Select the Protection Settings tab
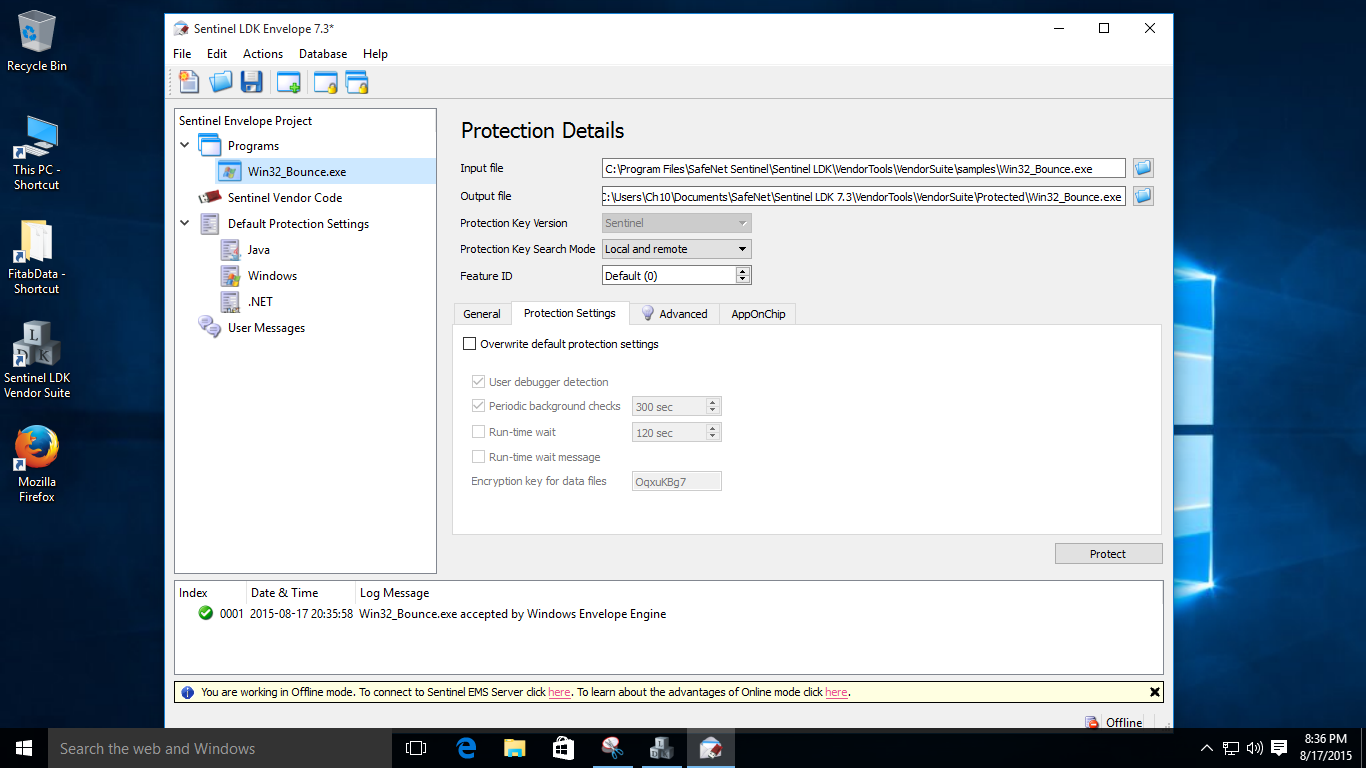 click(x=570, y=313)
